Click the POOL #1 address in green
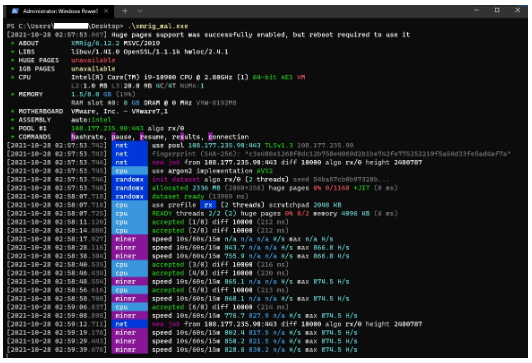This screenshot has width=532, height=363. [x=107, y=128]
